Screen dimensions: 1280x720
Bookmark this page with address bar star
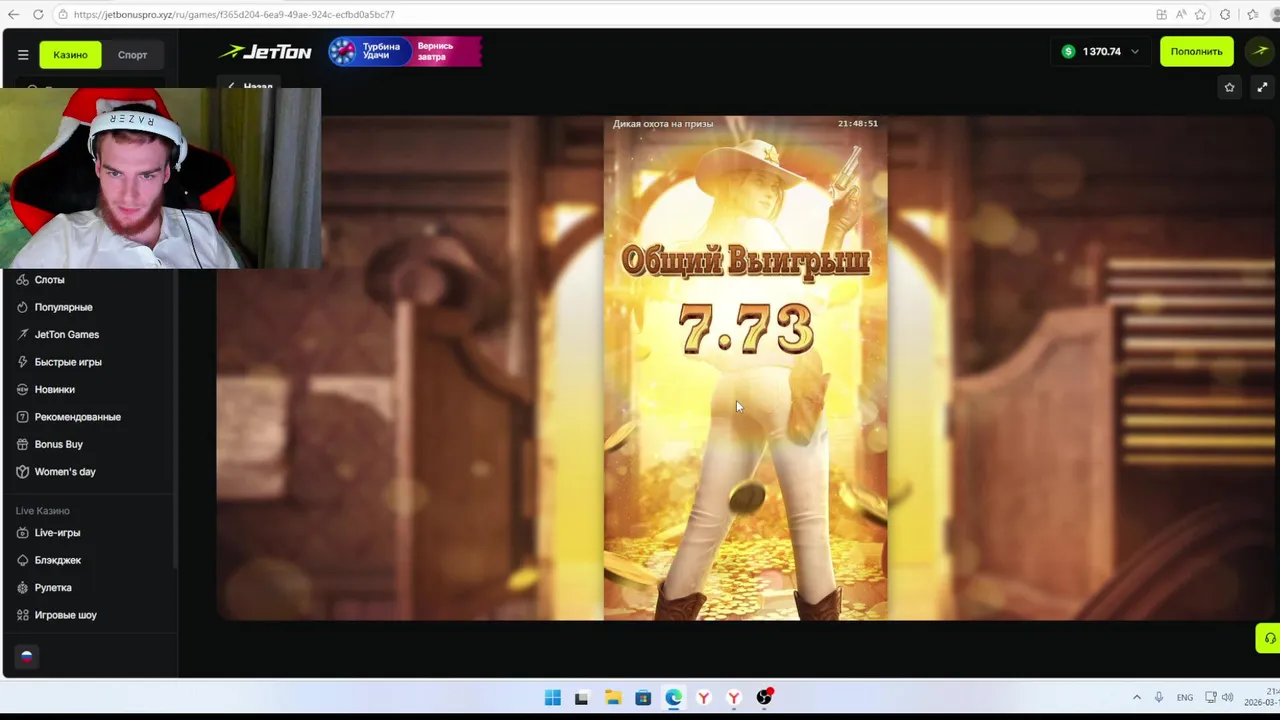[x=1200, y=14]
